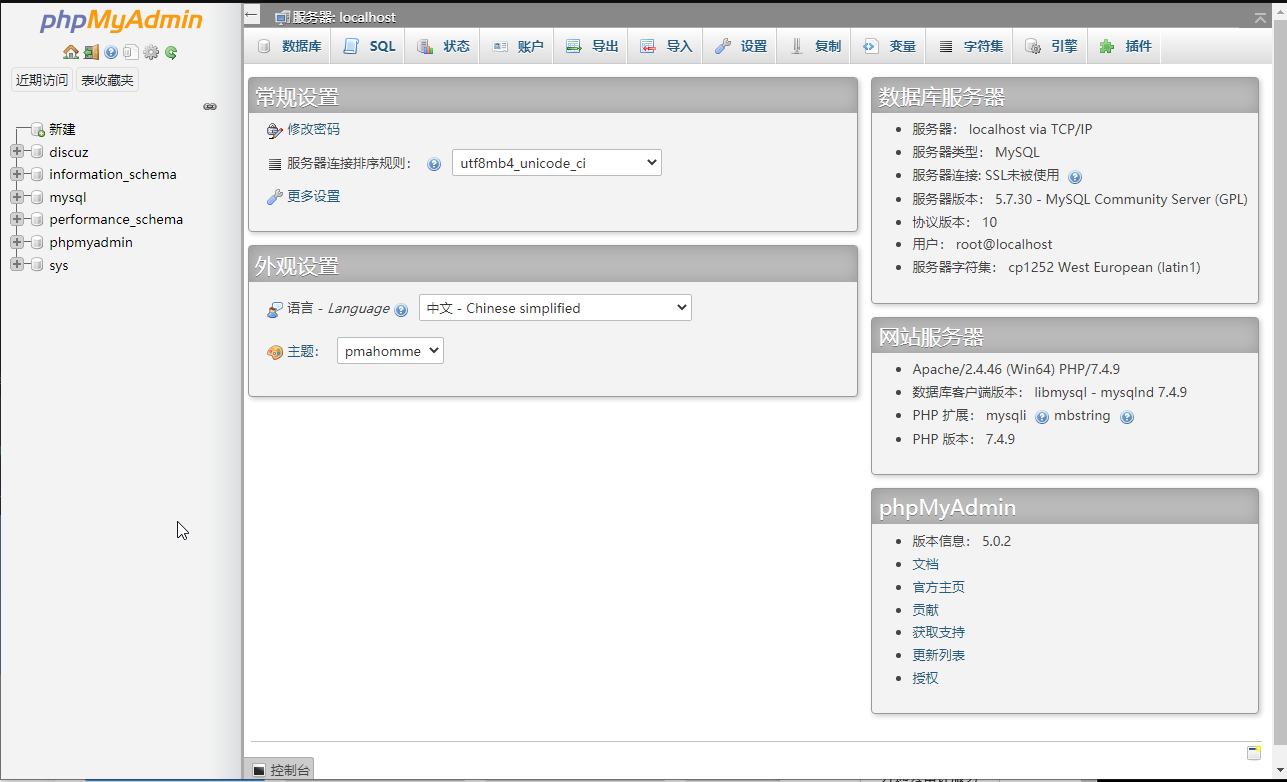The width and height of the screenshot is (1287, 782).
Task: Open the 复制 tab
Action: pyautogui.click(x=814, y=46)
